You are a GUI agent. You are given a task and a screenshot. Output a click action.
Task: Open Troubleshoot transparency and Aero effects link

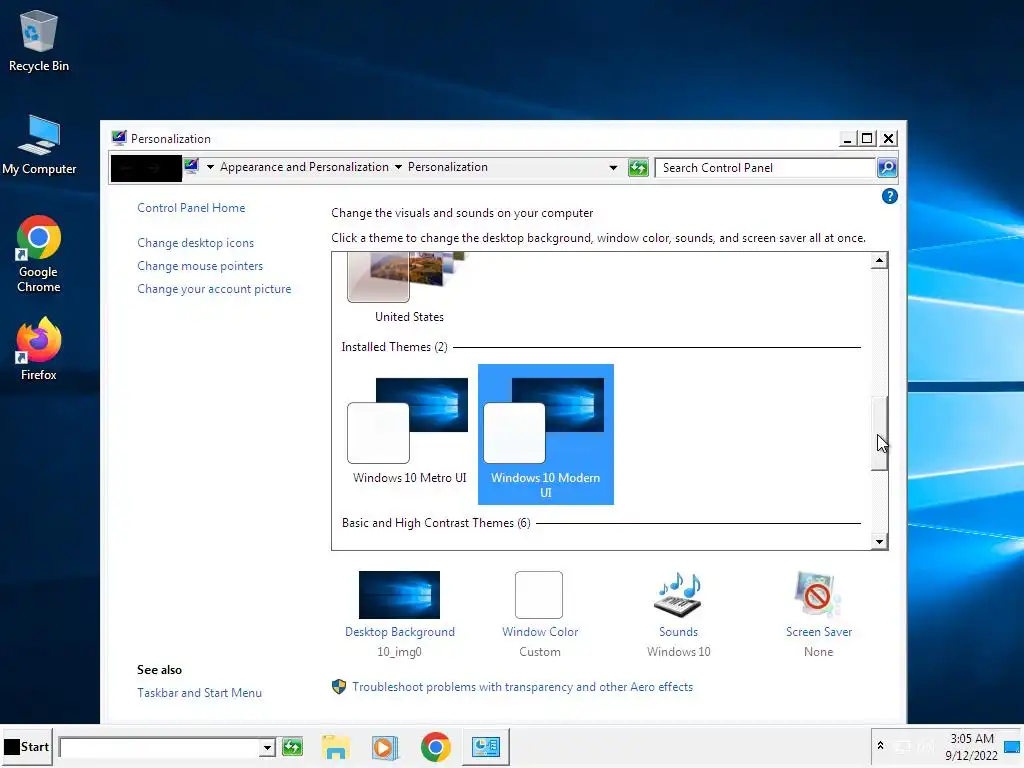522,687
